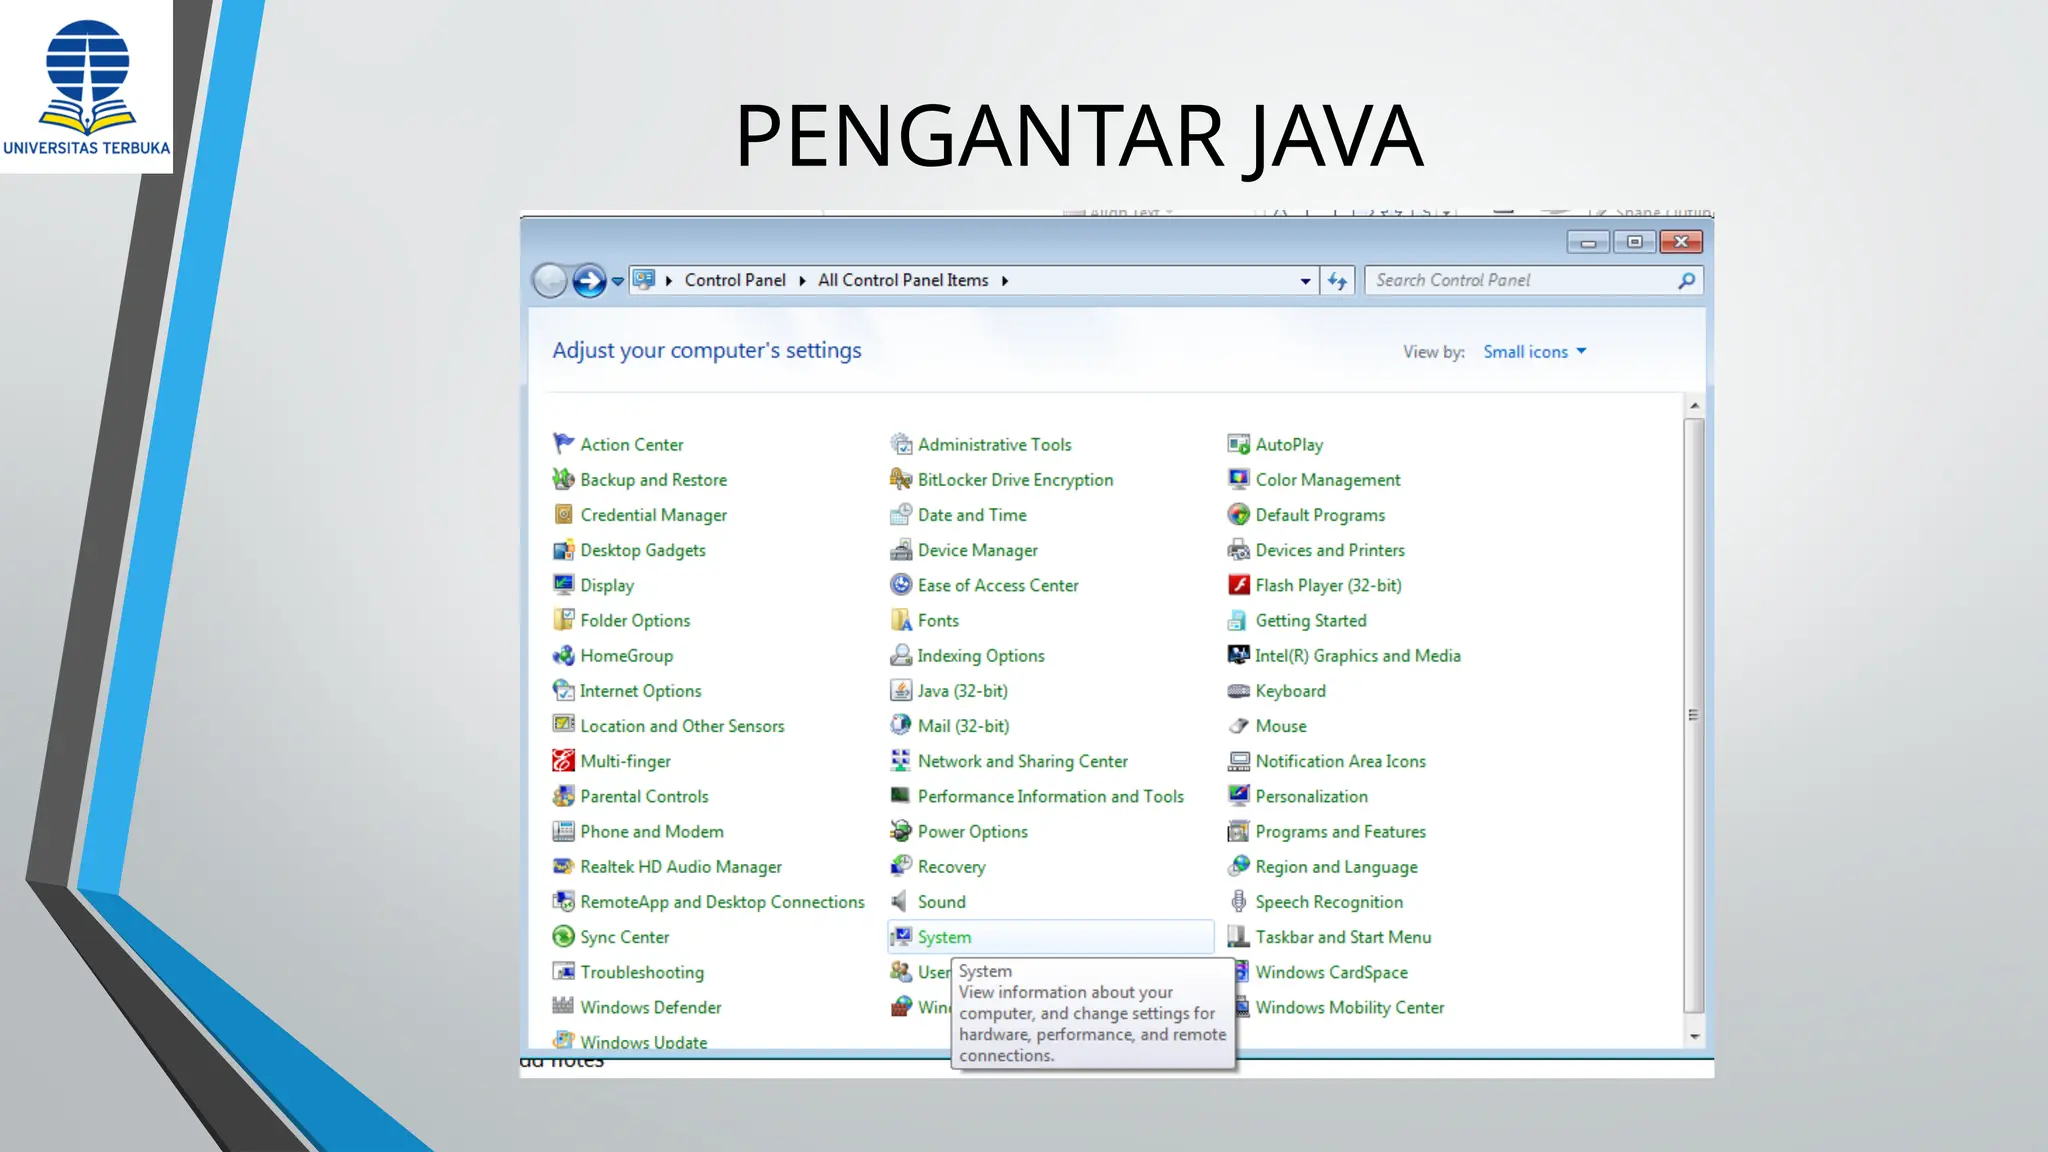Click the Forward navigation arrow button
The width and height of the screenshot is (2048, 1152).
coord(589,281)
